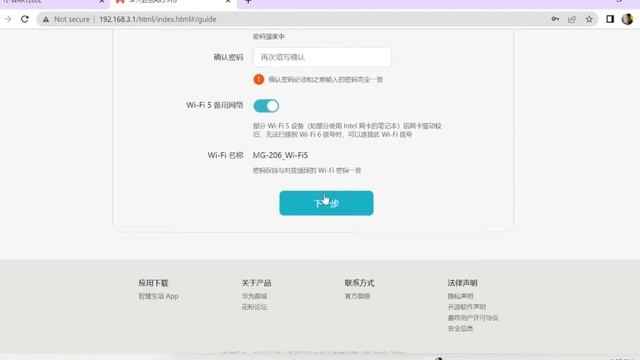
Task: Share this page from address bar
Action: pos(572,19)
